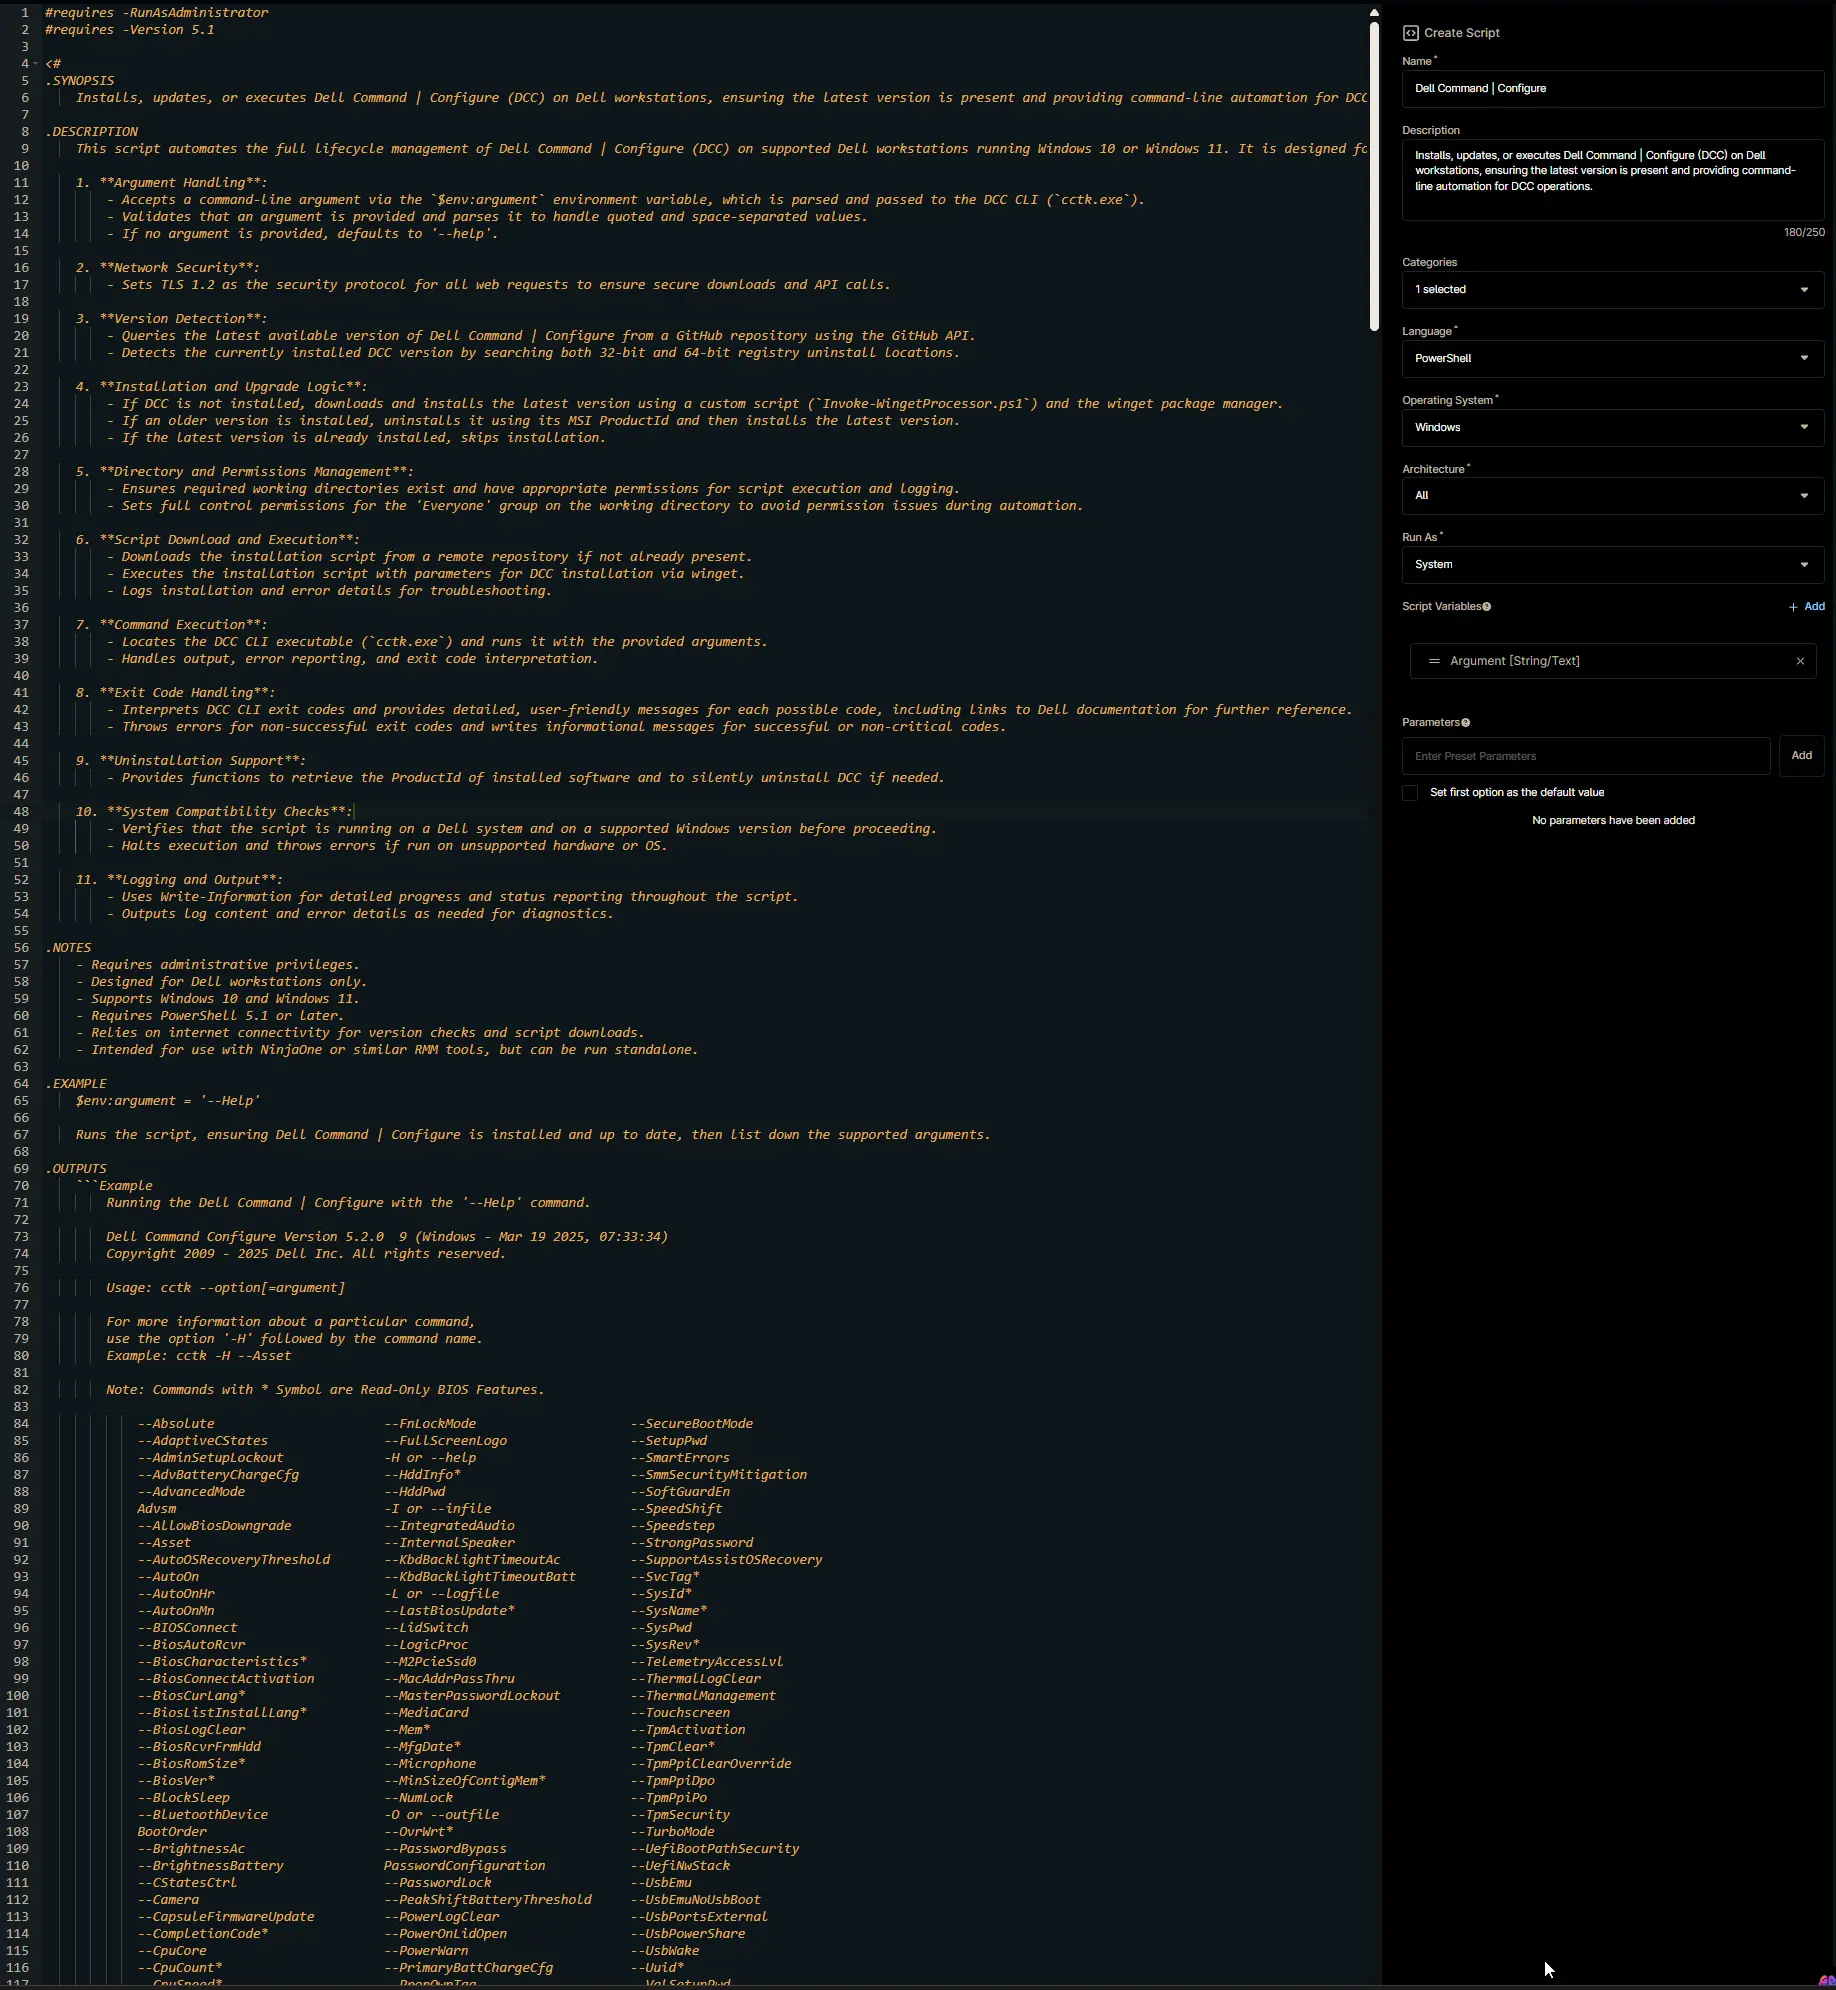
Task: Click the '.SYNOPSIS' line in the editor
Action: pyautogui.click(x=80, y=81)
